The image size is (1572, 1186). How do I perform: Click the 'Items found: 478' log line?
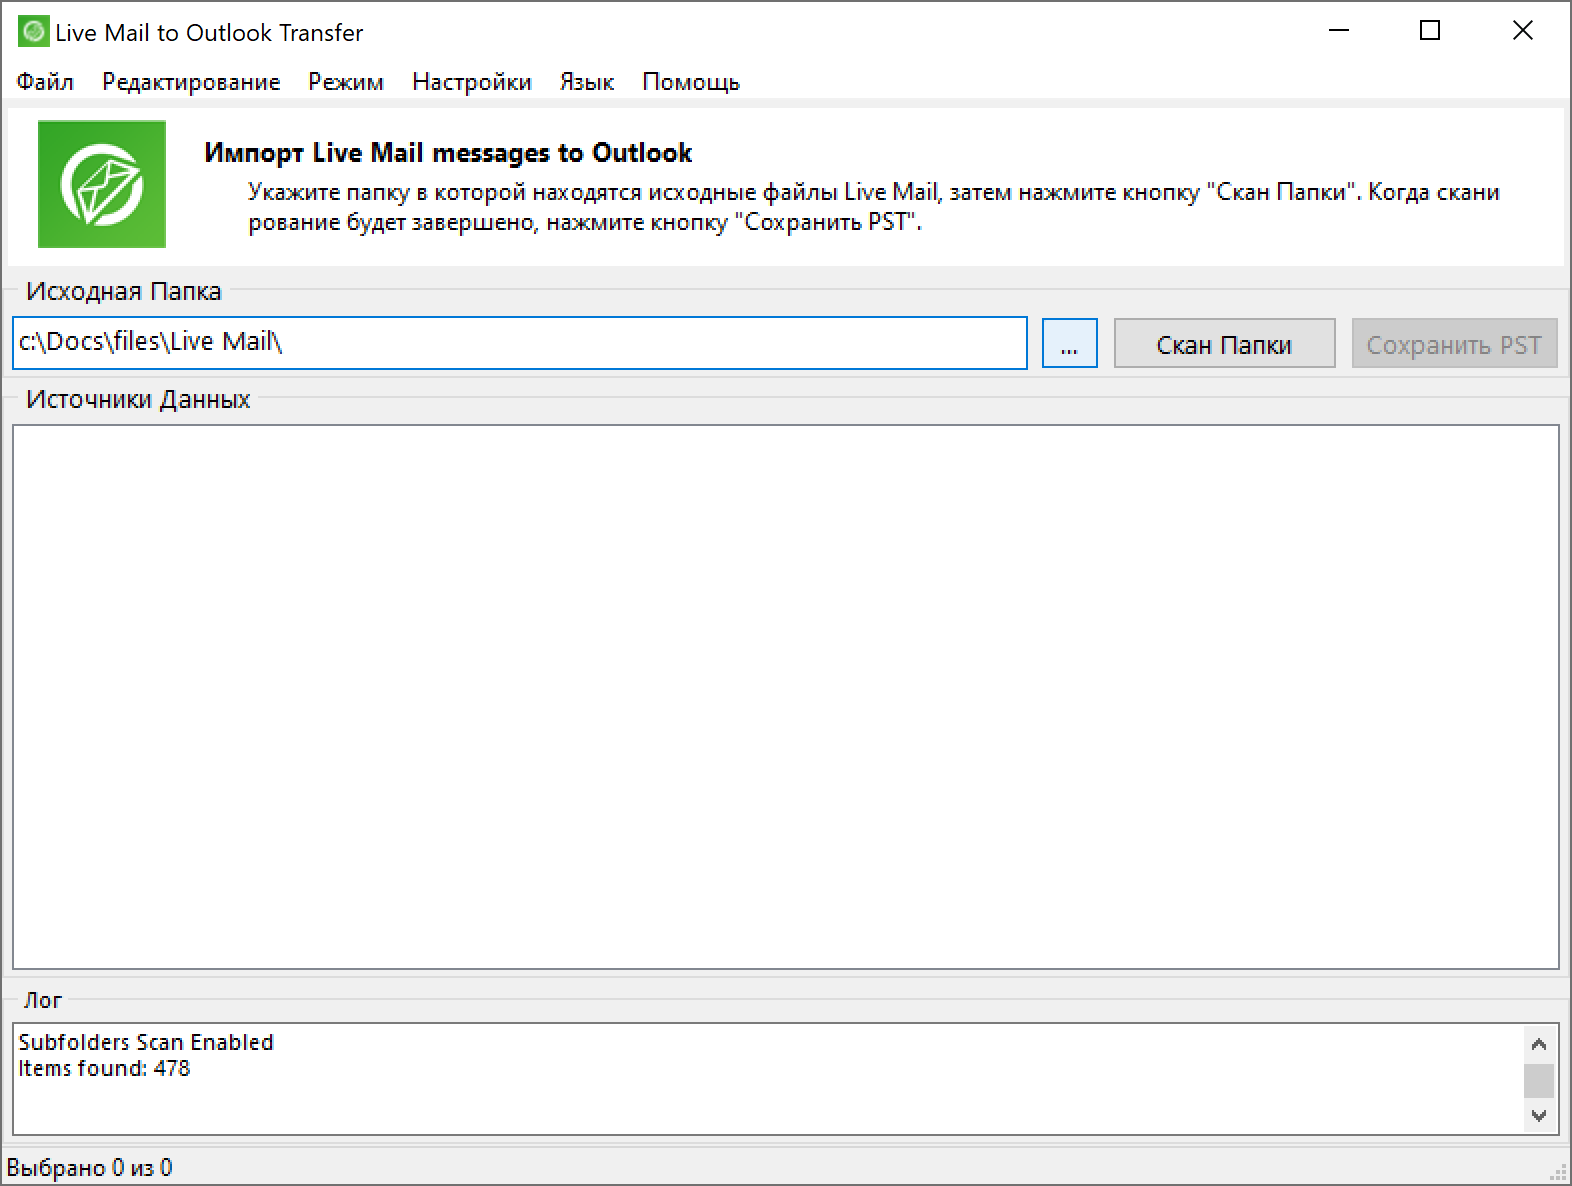[x=104, y=1068]
